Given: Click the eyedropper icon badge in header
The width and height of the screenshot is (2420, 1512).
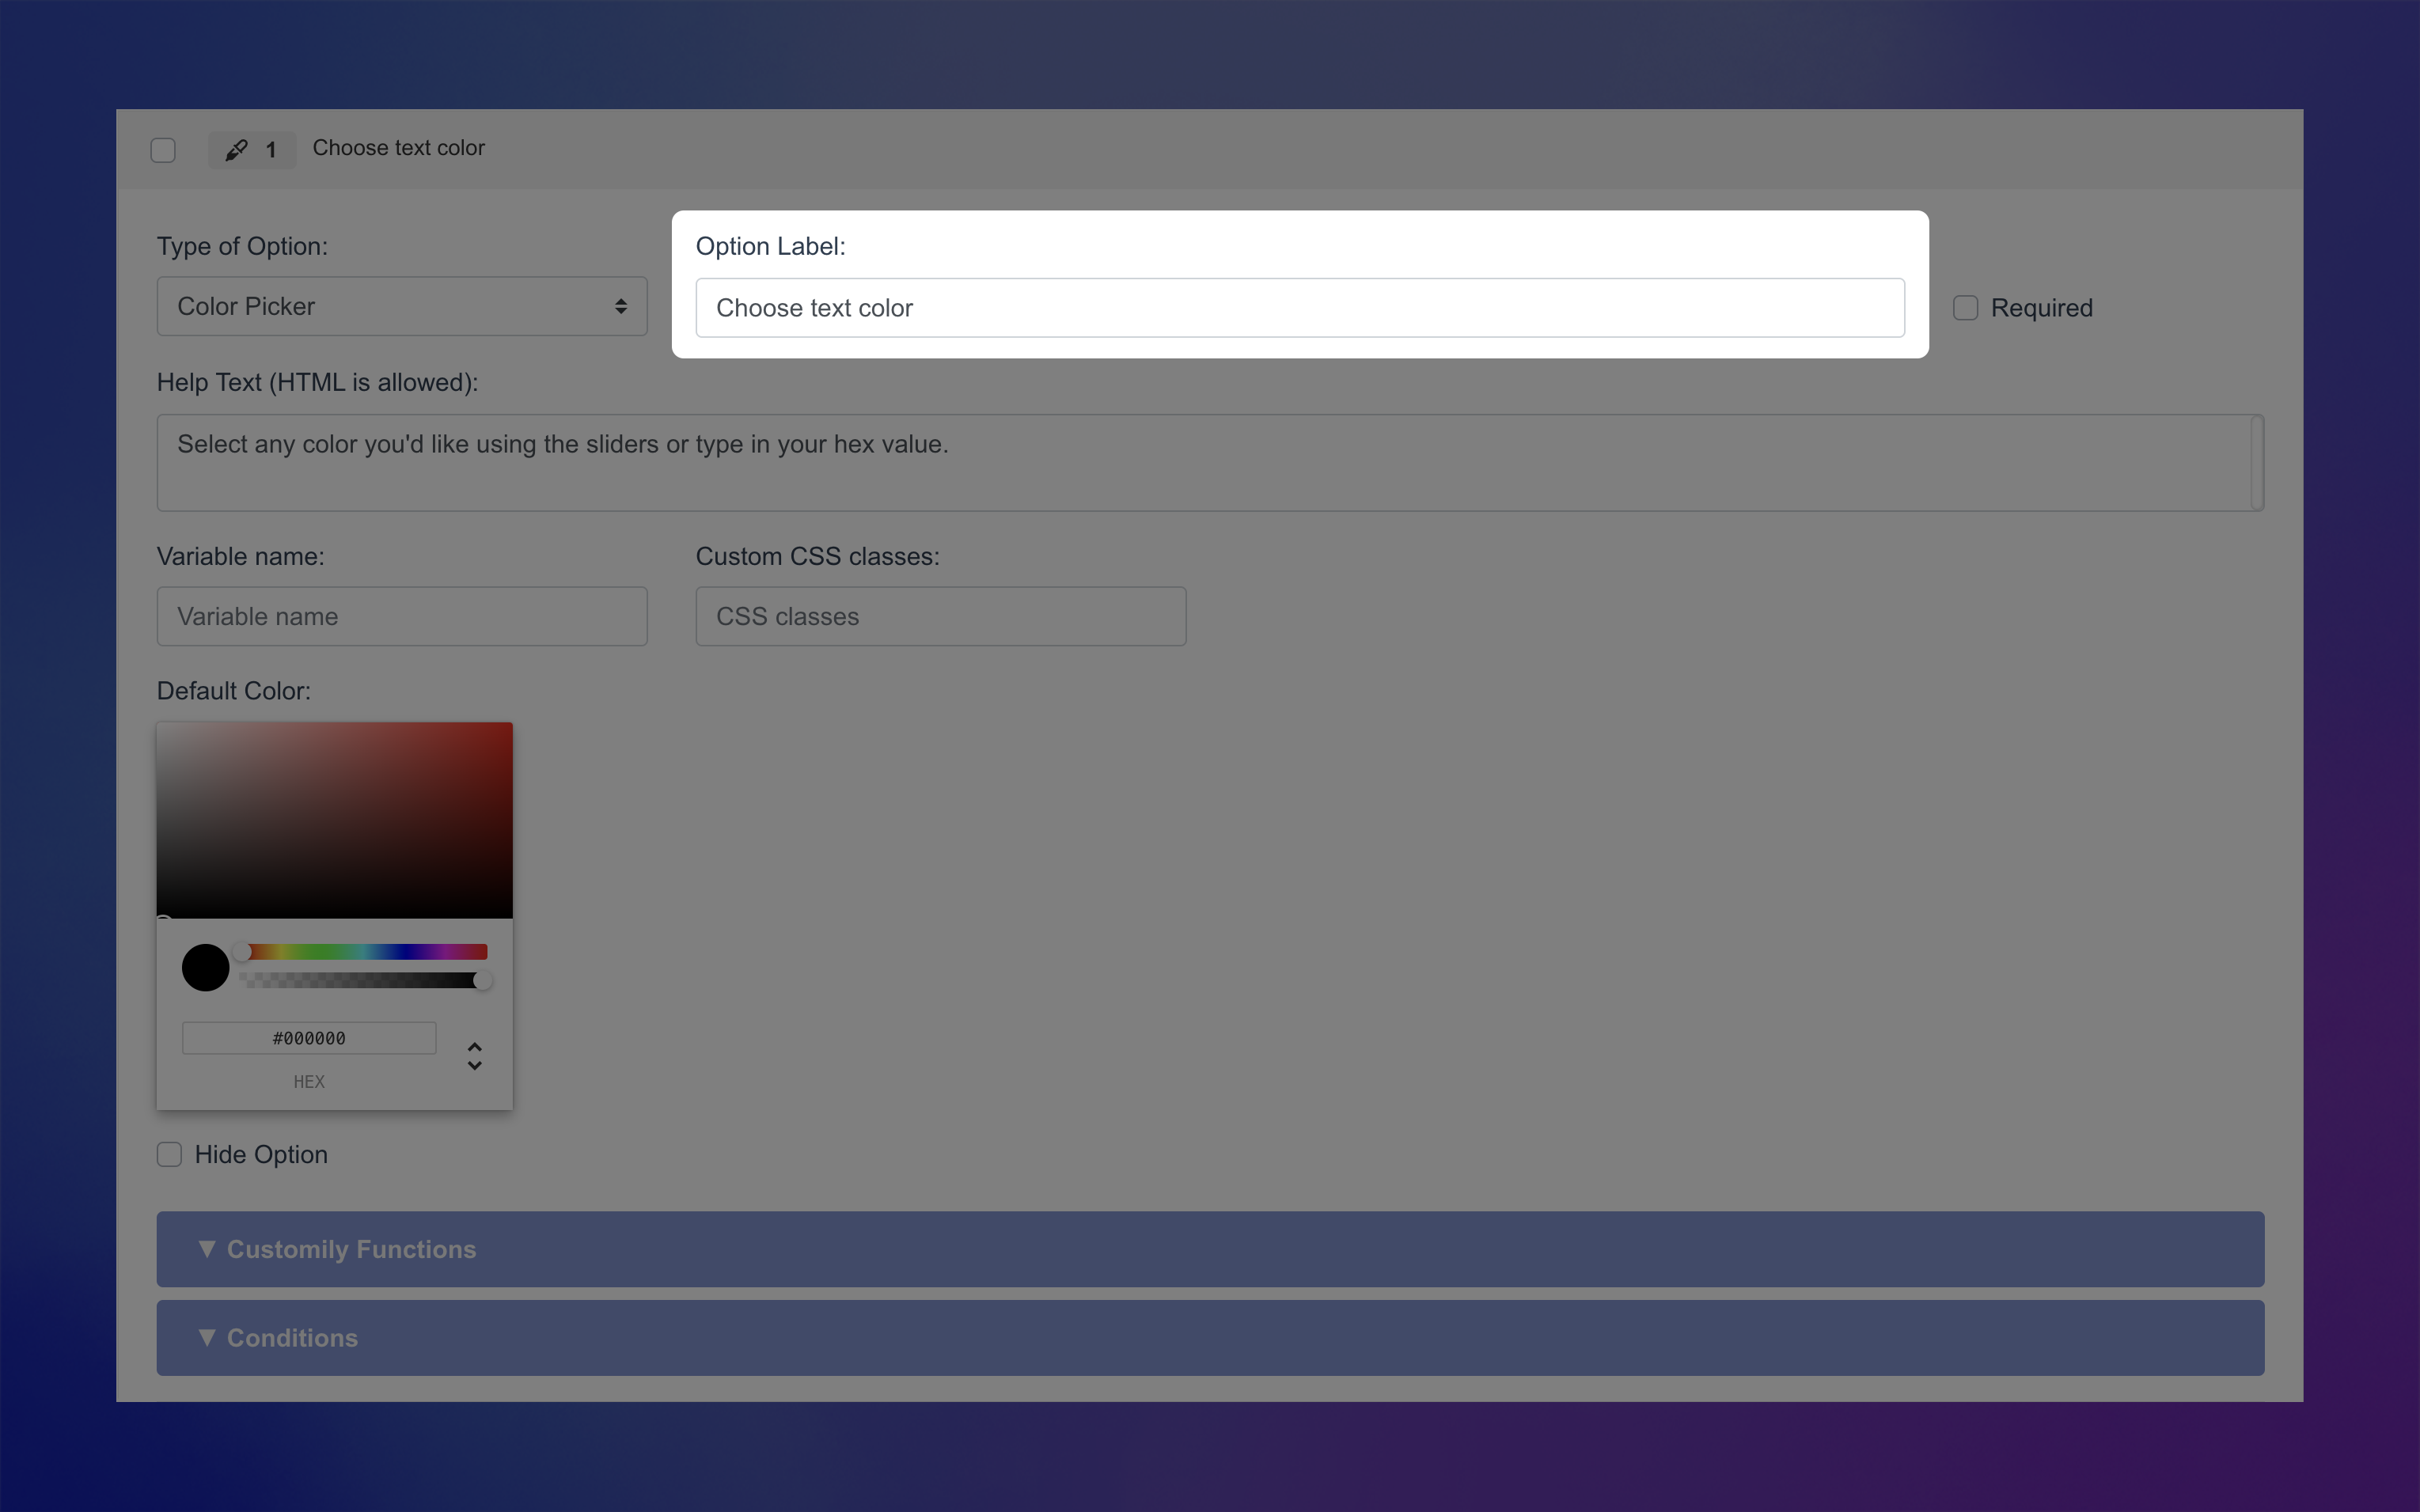Looking at the screenshot, I should [x=237, y=150].
